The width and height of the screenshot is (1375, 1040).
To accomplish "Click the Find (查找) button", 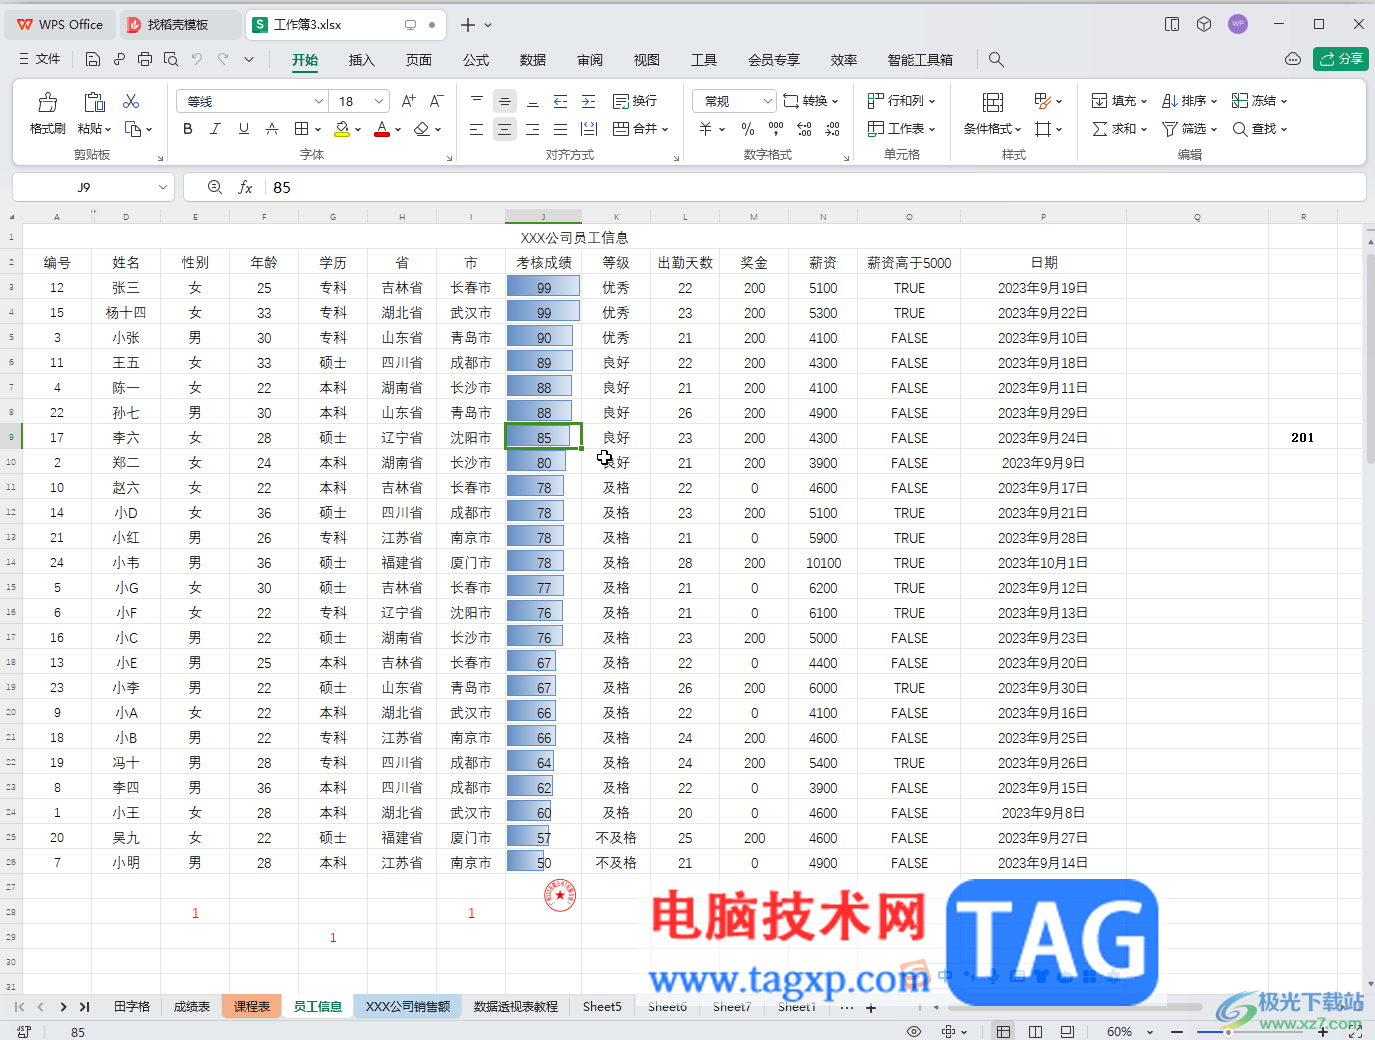I will coord(1259,129).
